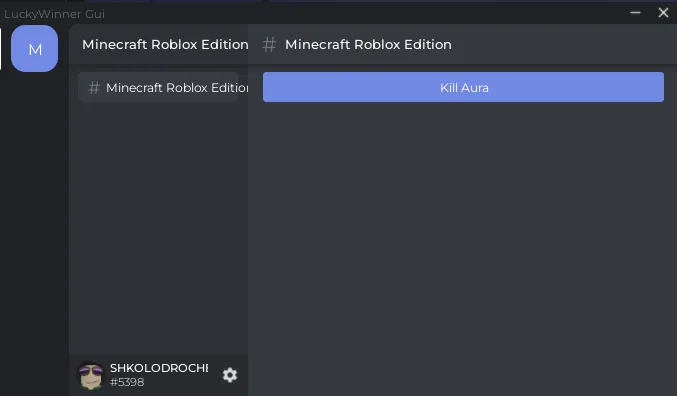Click the hash icon in channel header
The height and width of the screenshot is (396, 677).
tap(269, 44)
